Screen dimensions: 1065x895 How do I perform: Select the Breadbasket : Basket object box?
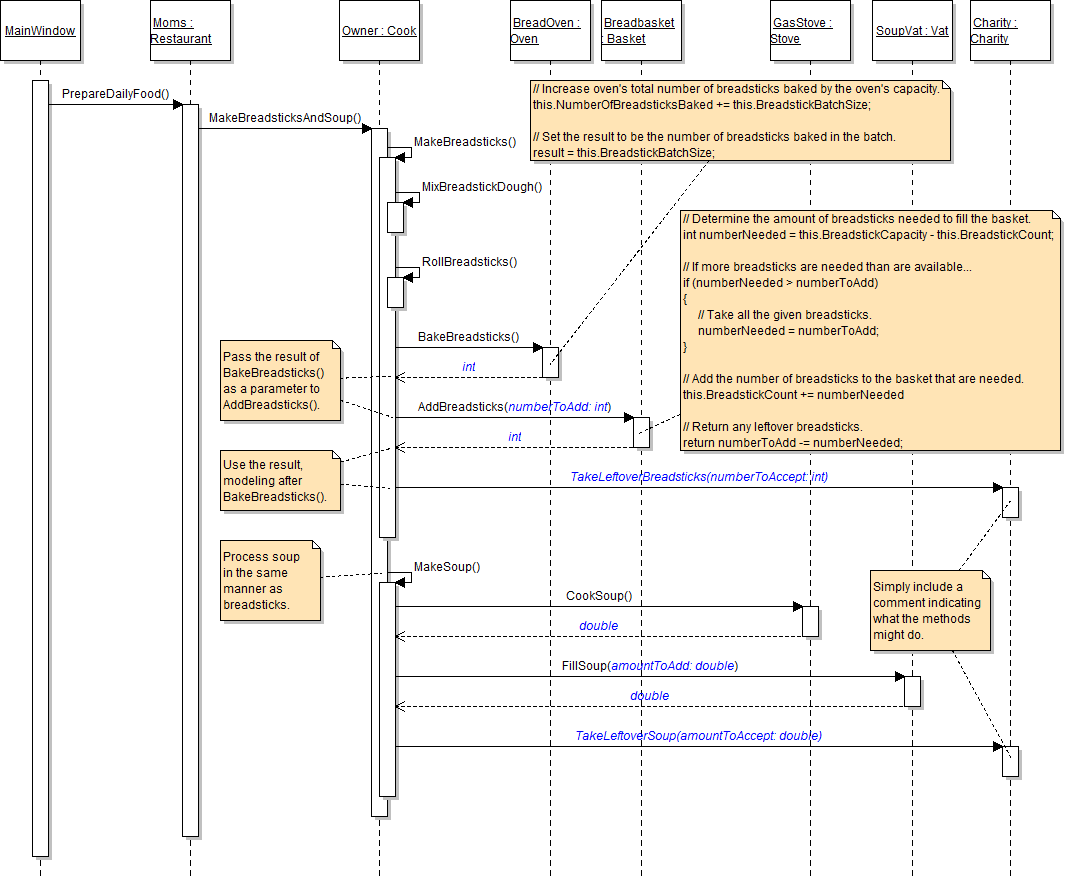(x=641, y=31)
